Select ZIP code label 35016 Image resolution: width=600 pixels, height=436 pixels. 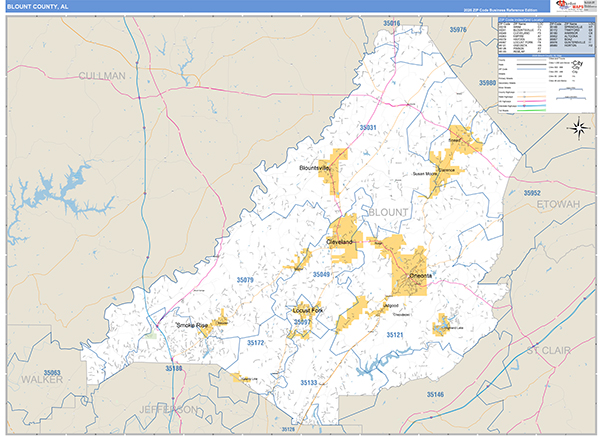point(391,23)
